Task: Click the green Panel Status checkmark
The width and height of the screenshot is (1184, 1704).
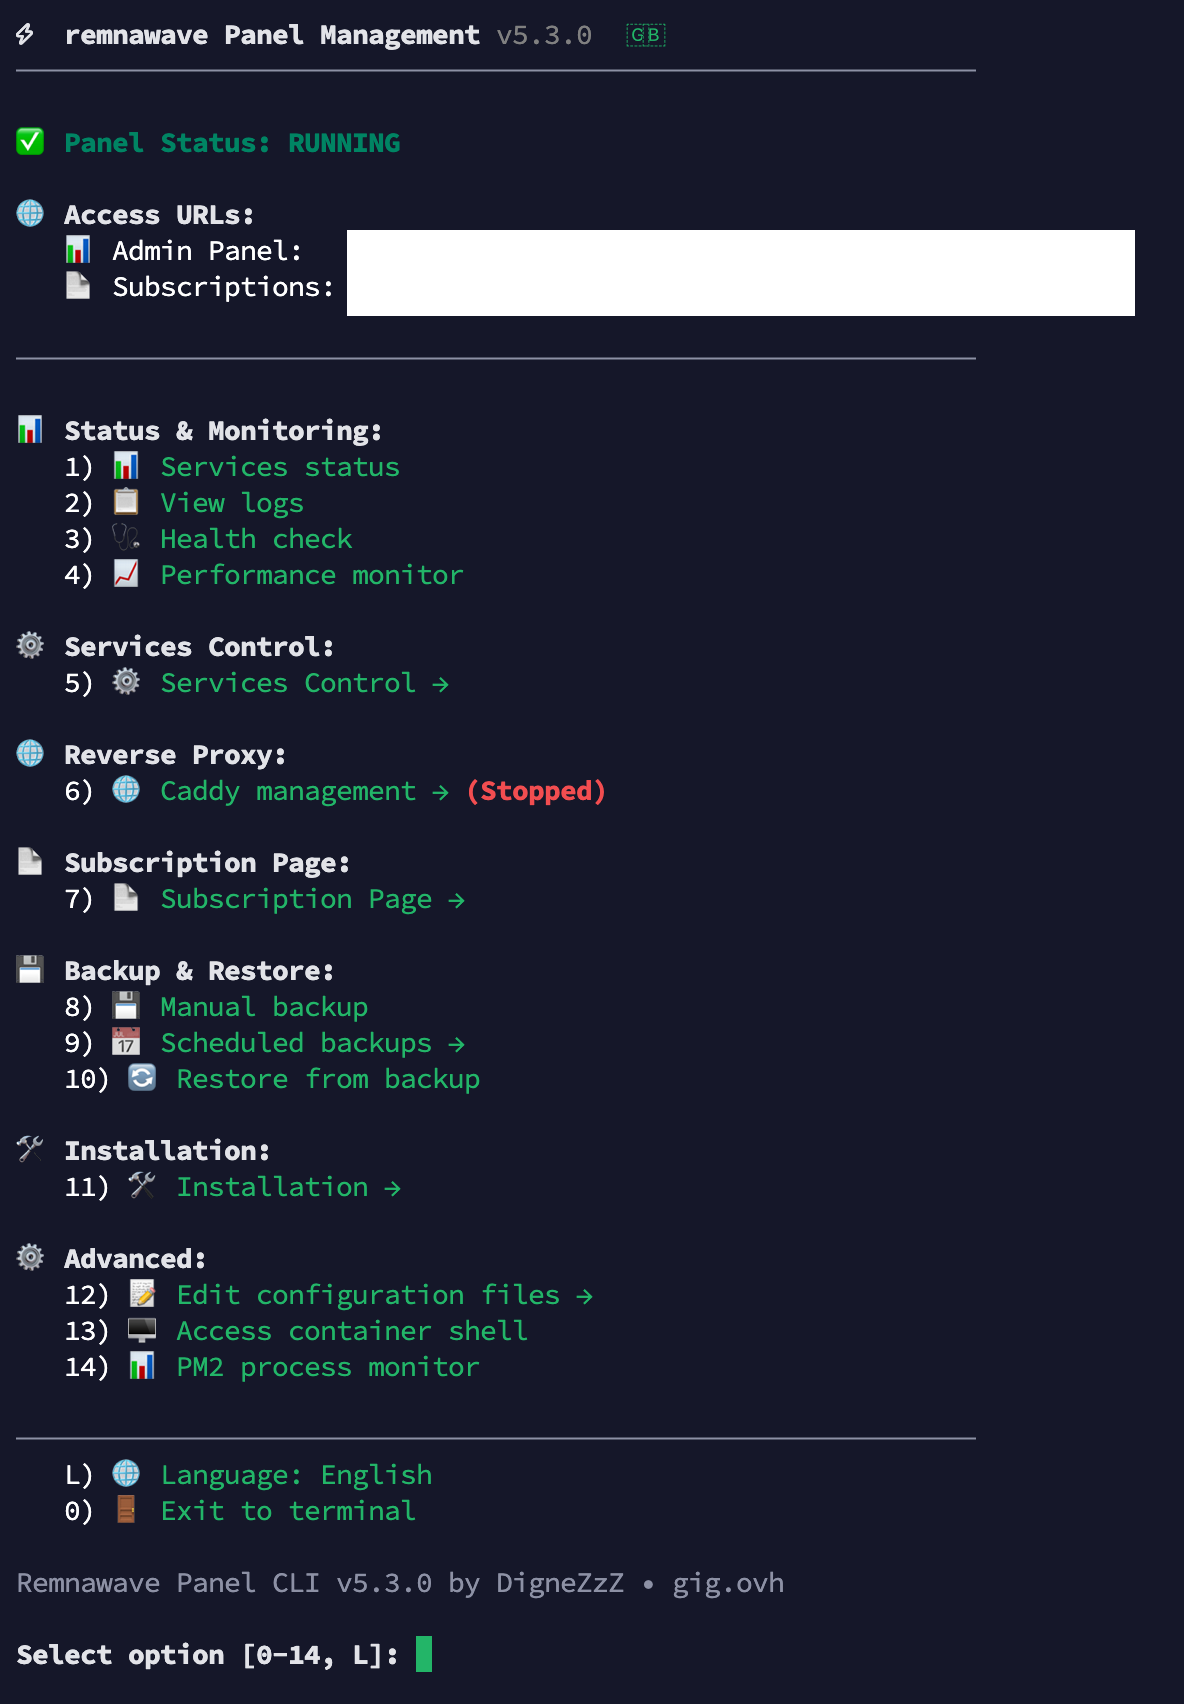Action: tap(30, 142)
